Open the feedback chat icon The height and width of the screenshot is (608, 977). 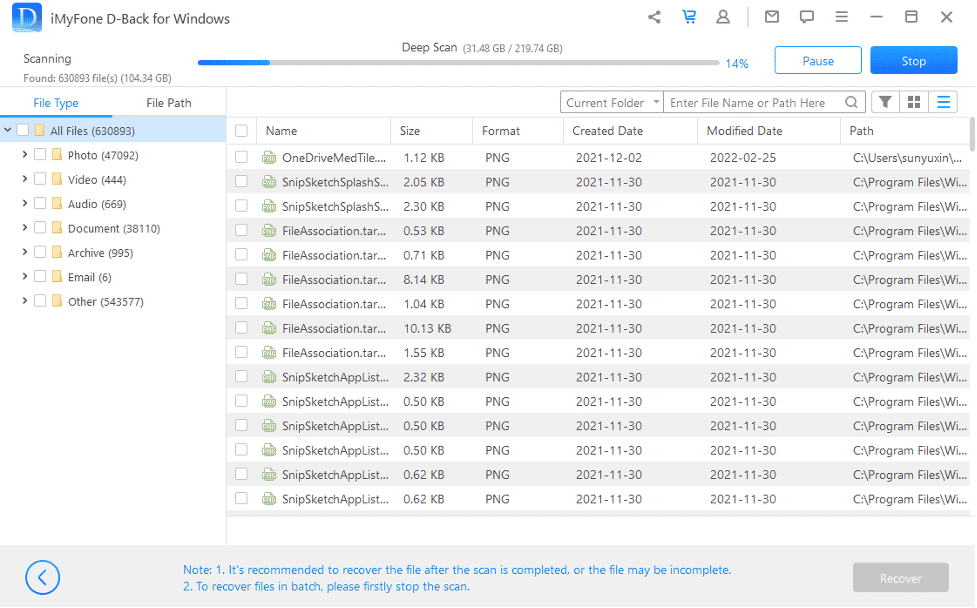[806, 16]
